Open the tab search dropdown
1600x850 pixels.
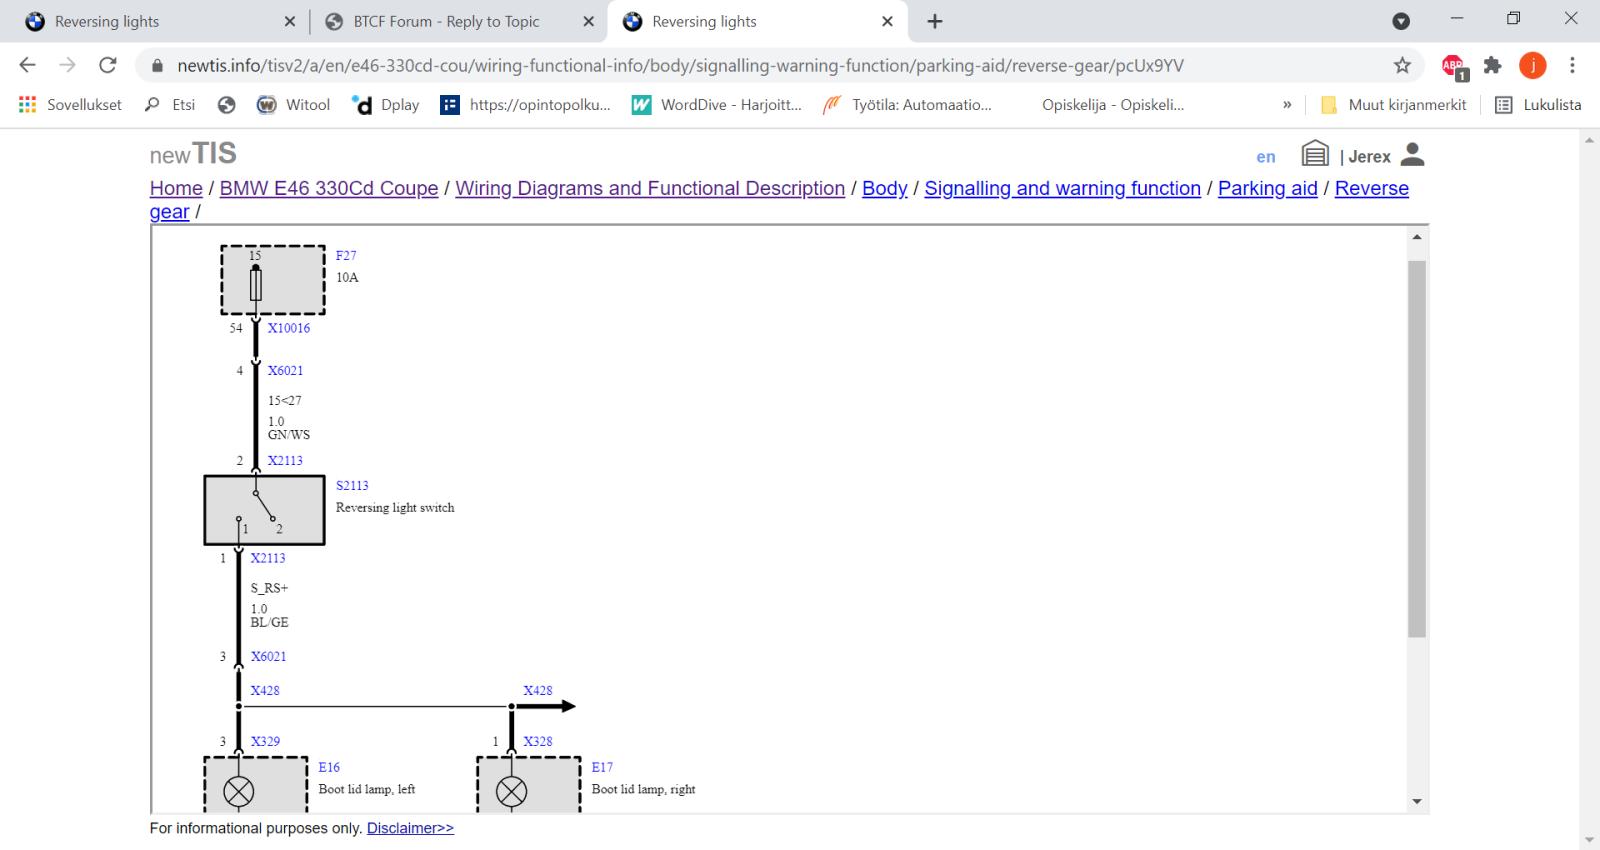pyautogui.click(x=1401, y=21)
